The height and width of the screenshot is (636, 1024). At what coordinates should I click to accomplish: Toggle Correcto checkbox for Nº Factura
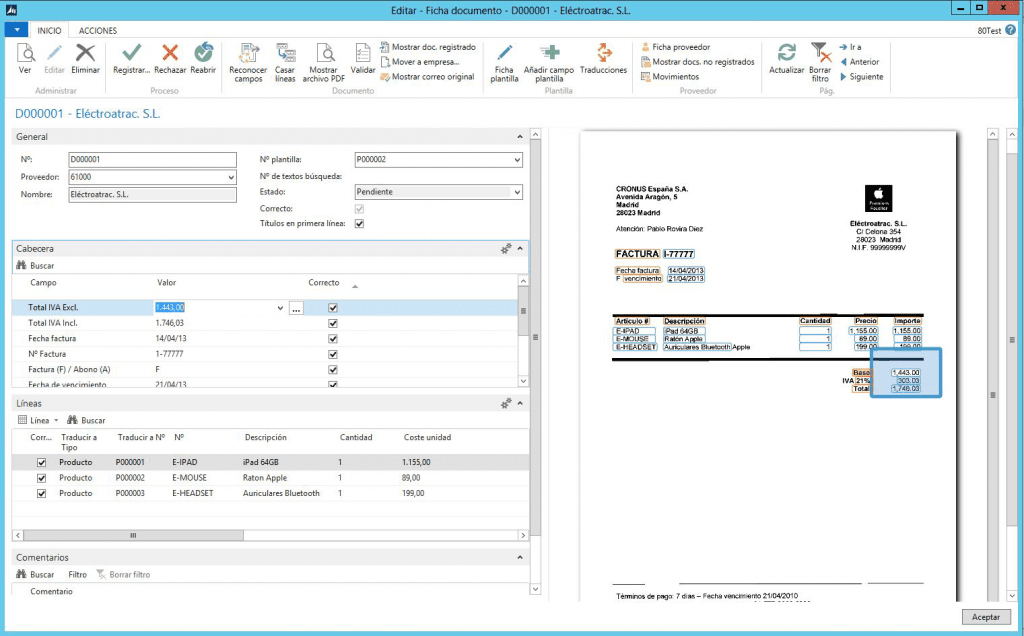click(x=333, y=355)
